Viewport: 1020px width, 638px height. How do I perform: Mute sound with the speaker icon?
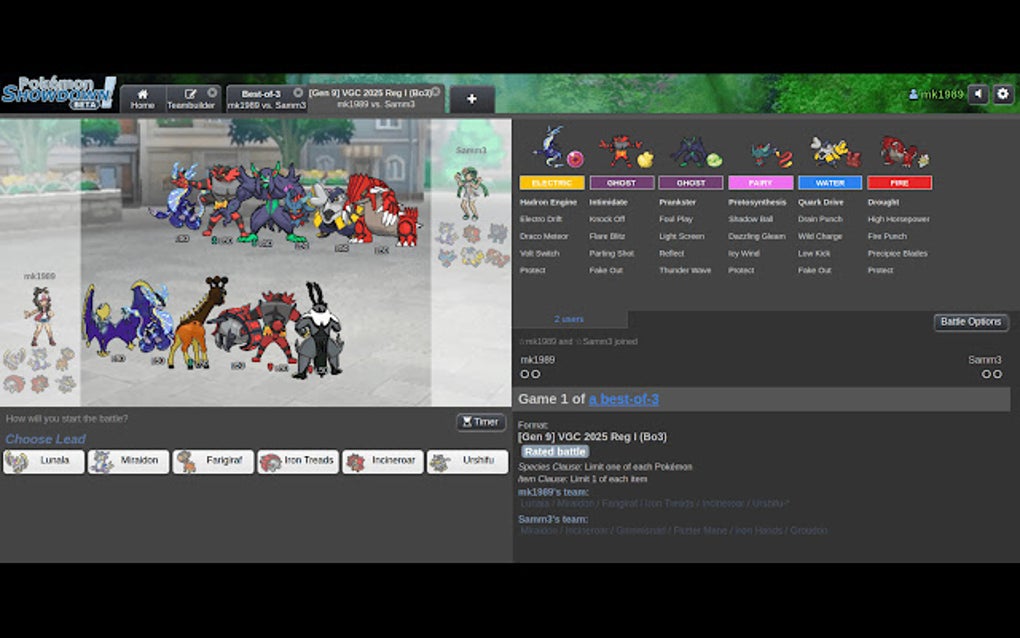click(978, 94)
